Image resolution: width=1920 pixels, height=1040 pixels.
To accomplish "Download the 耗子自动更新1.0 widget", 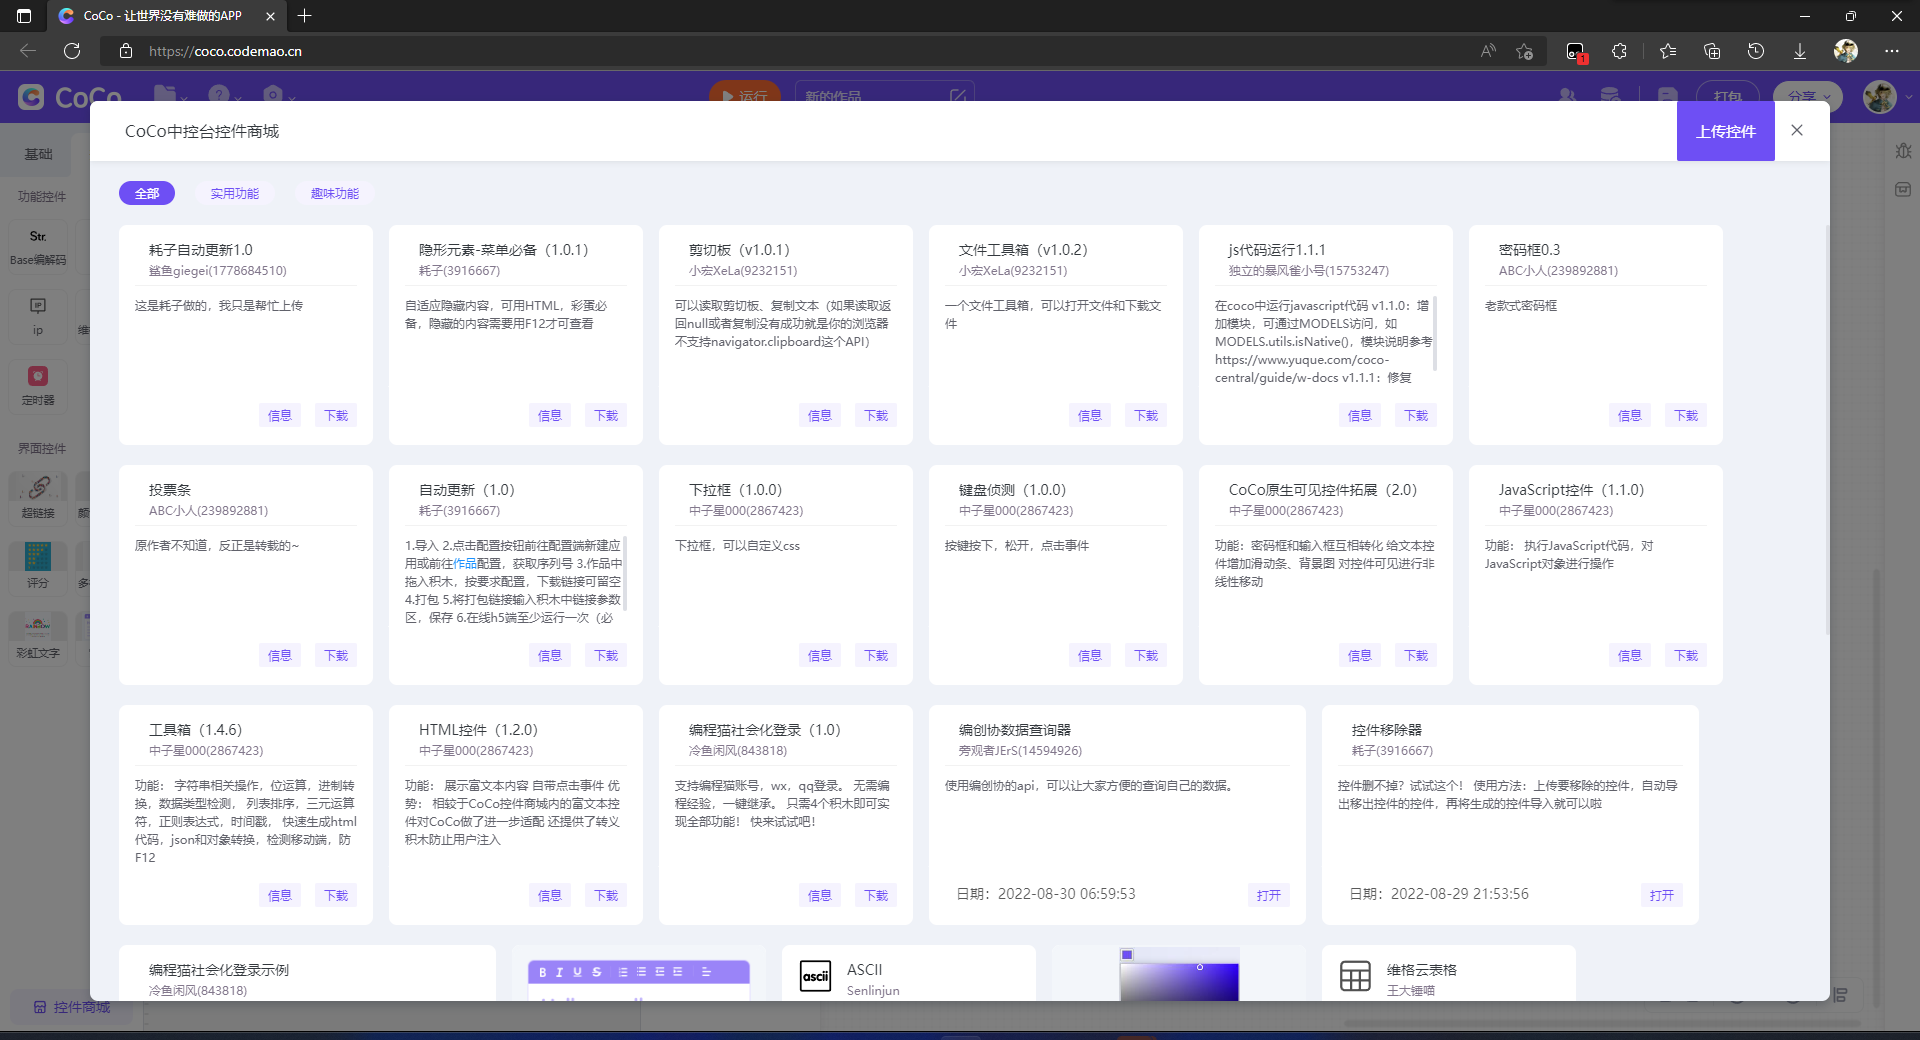I will (x=336, y=415).
